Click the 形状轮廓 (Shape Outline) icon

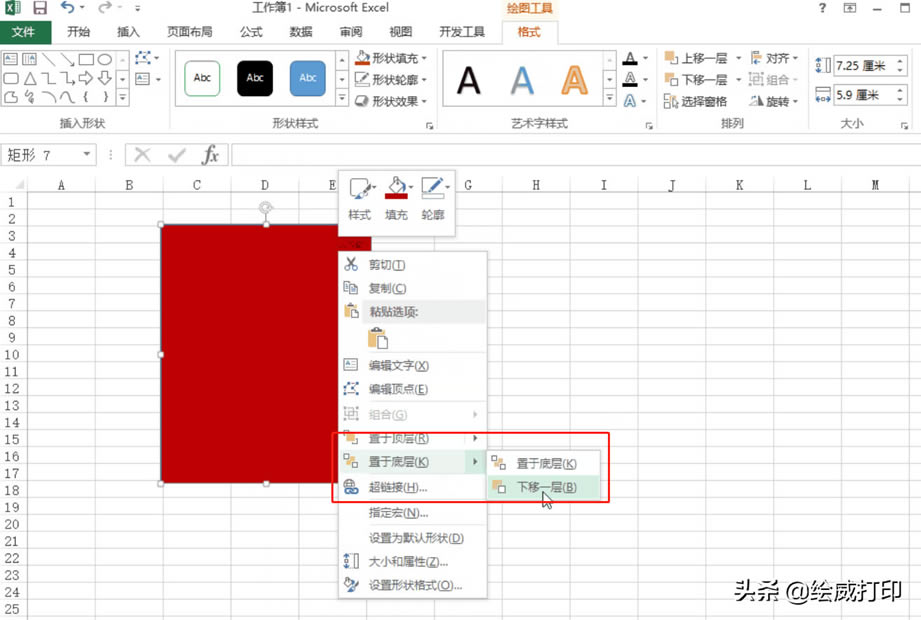coord(359,77)
